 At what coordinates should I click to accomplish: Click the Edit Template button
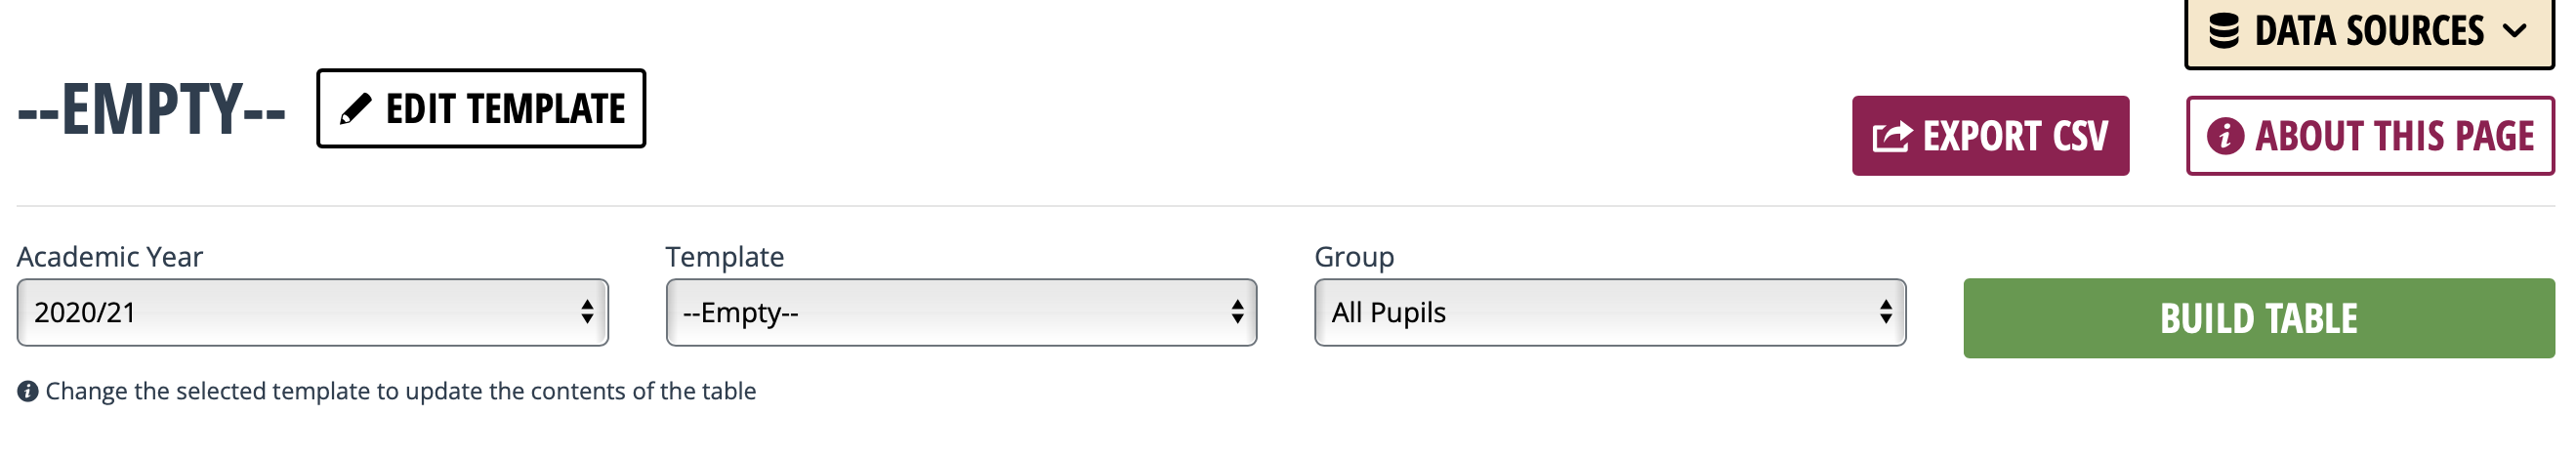point(481,108)
